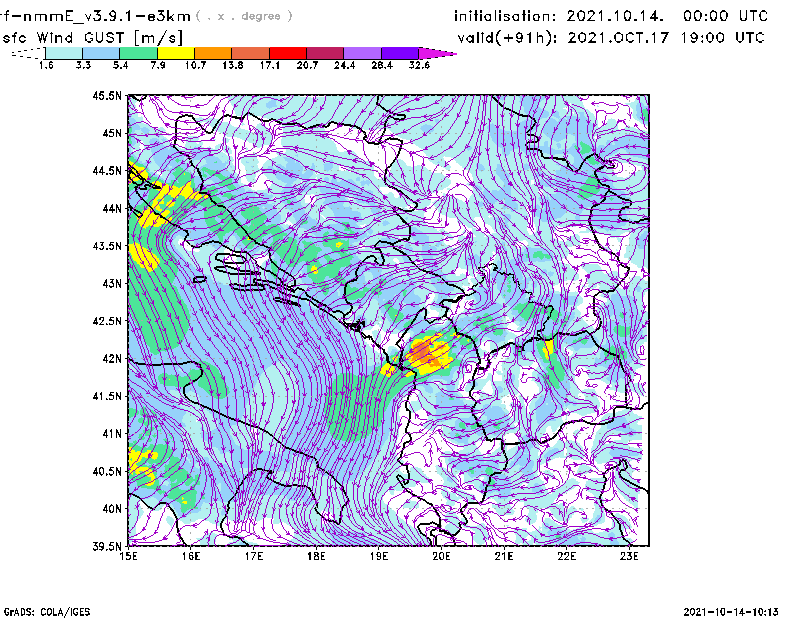This screenshot has height=618, width=800.
Task: Click the "45N" latitude label
Action: [x=112, y=133]
